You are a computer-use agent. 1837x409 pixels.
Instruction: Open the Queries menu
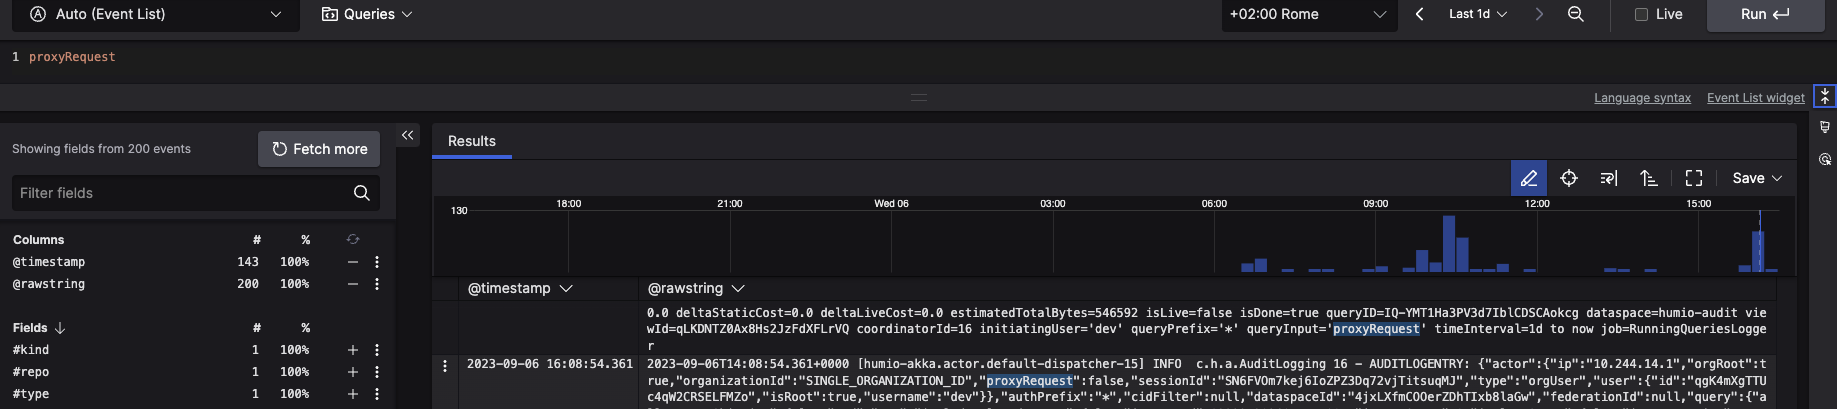point(367,14)
